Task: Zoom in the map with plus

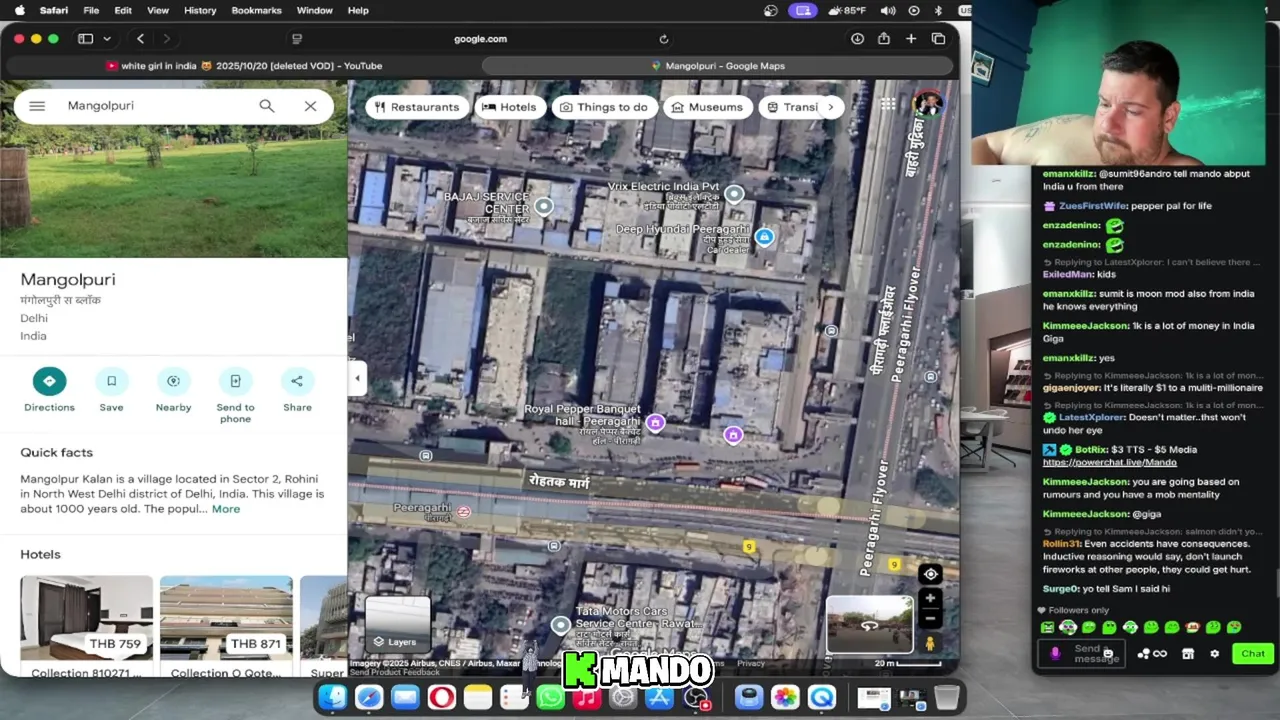Action: point(930,598)
